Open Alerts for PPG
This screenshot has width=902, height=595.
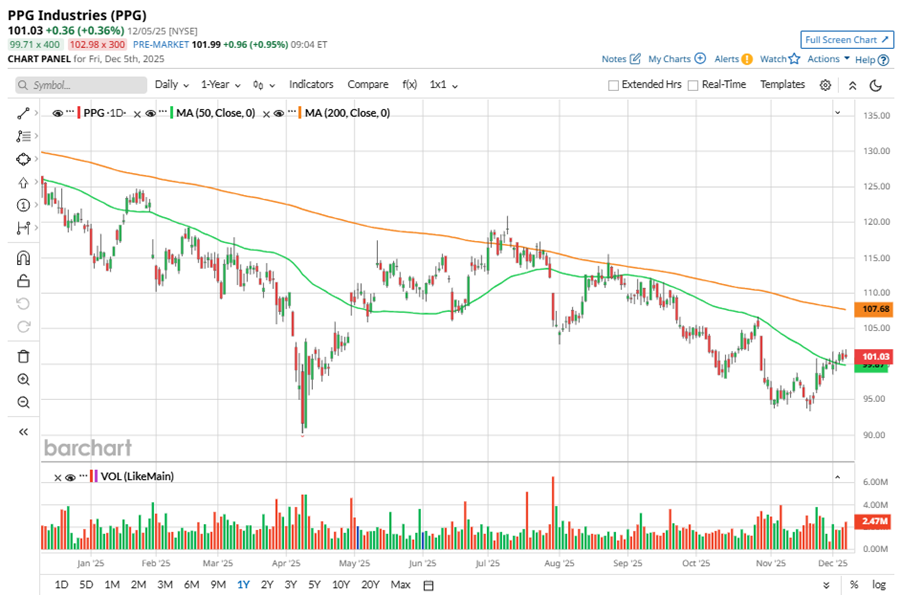click(x=733, y=59)
